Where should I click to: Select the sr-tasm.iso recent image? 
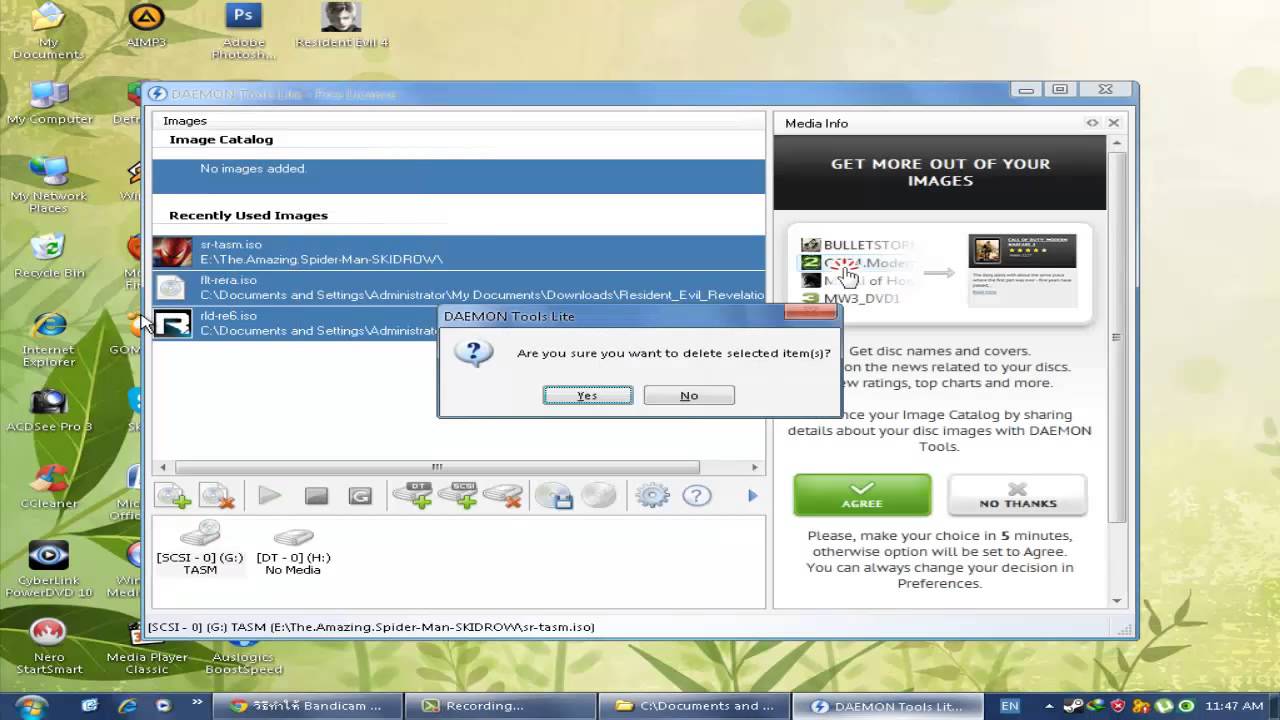[x=459, y=252]
